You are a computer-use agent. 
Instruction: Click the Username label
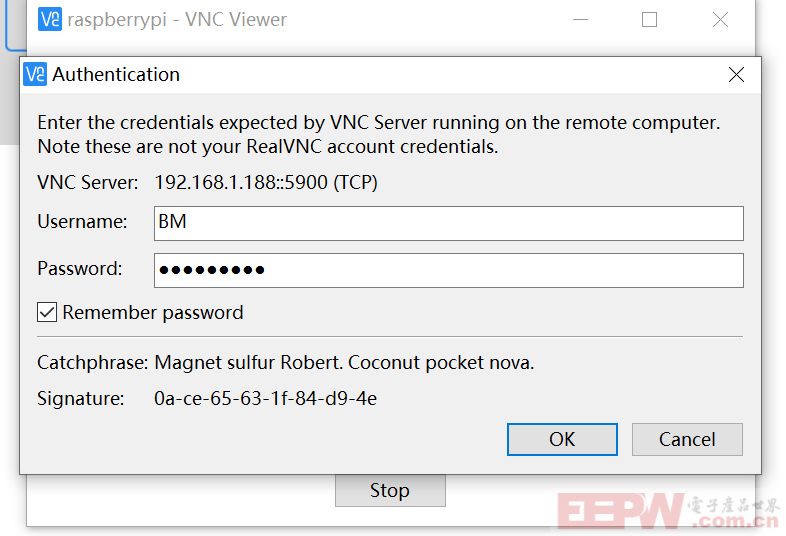tap(82, 221)
